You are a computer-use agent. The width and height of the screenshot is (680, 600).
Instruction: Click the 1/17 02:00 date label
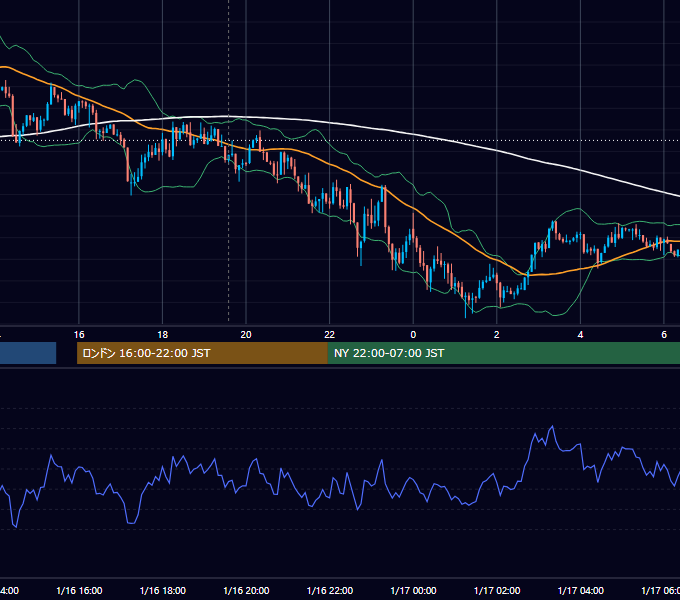point(497,590)
